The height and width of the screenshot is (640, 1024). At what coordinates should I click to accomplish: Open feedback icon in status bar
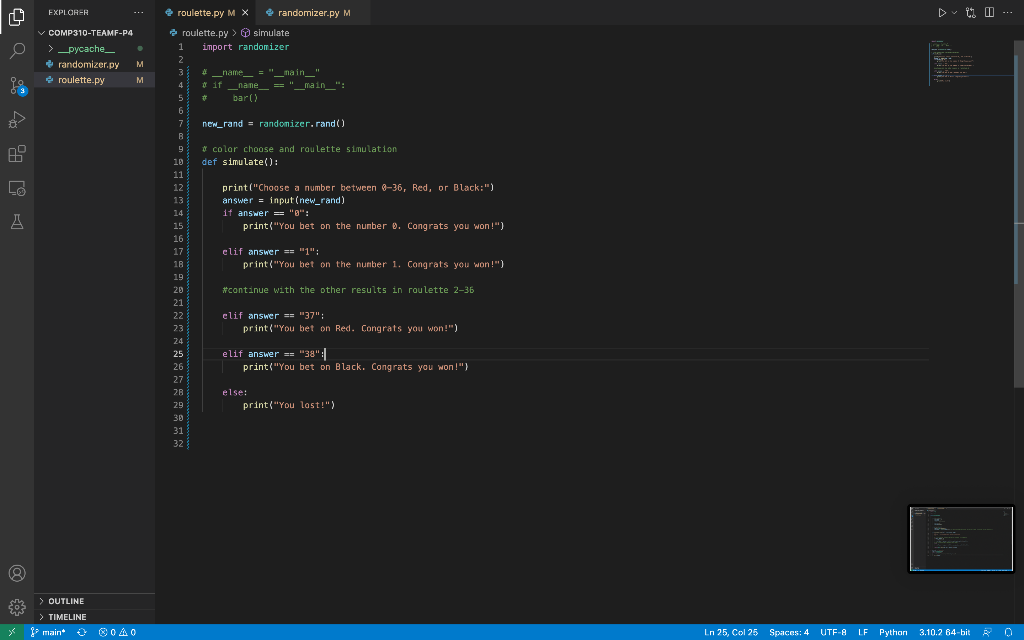pyautogui.click(x=987, y=632)
